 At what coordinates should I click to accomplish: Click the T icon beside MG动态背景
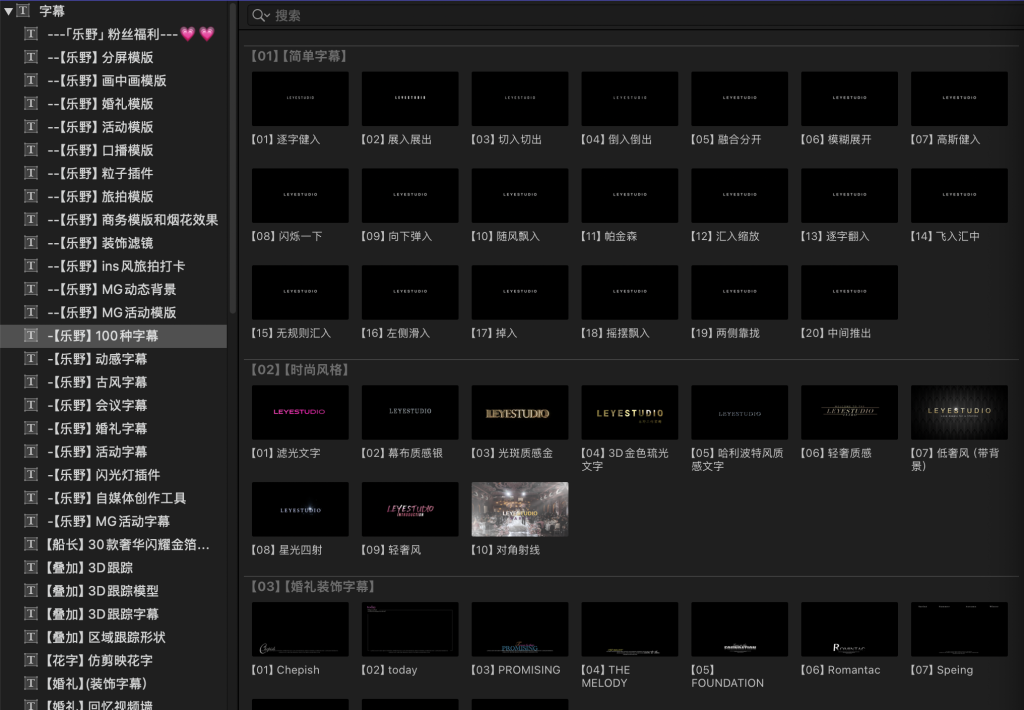31,289
